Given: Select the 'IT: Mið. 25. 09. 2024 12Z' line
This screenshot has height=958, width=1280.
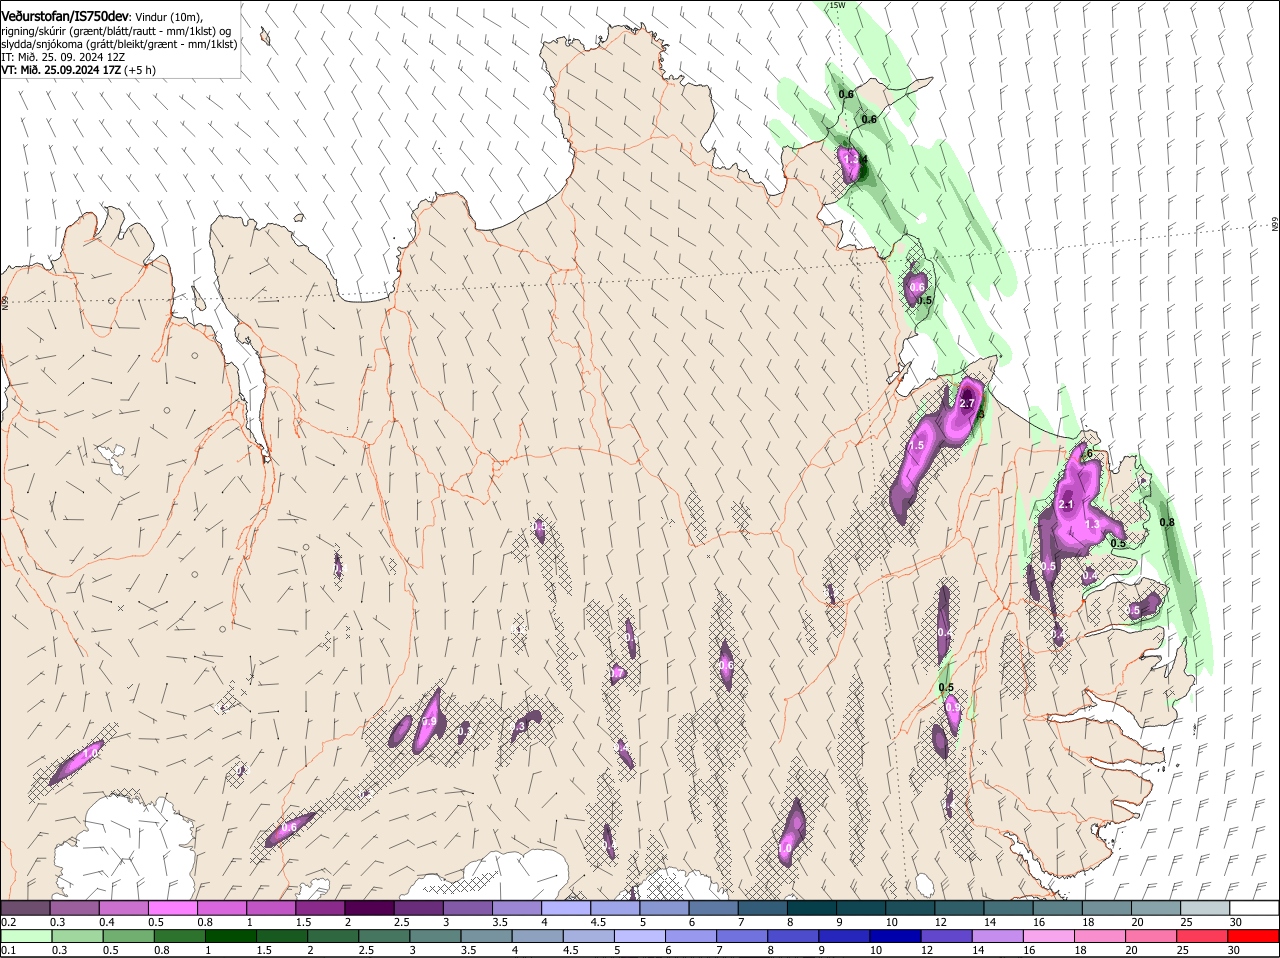Looking at the screenshot, I should [62, 57].
